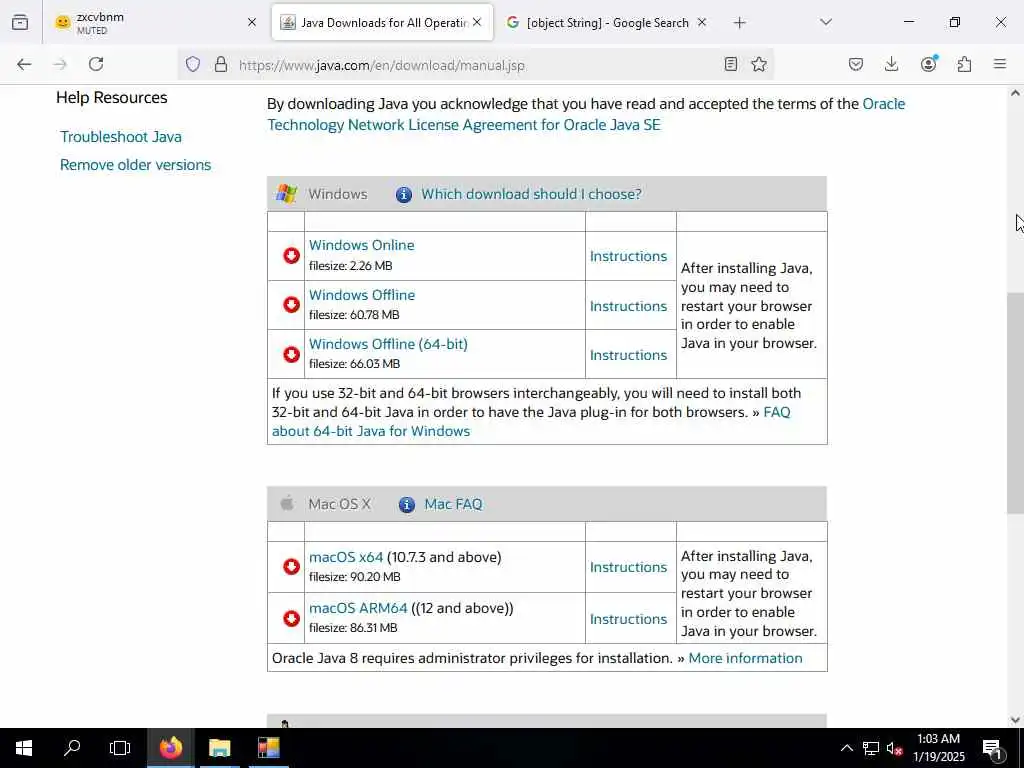Screen dimensions: 1024x768
Task: Click red download icon for Windows Online
Action: coord(291,255)
